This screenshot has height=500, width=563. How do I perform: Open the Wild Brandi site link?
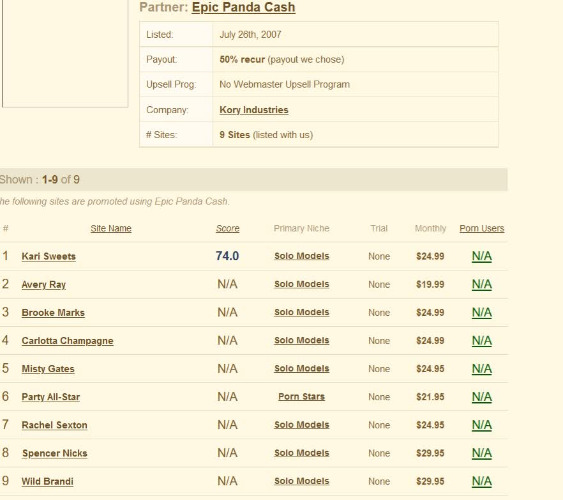[x=47, y=481]
